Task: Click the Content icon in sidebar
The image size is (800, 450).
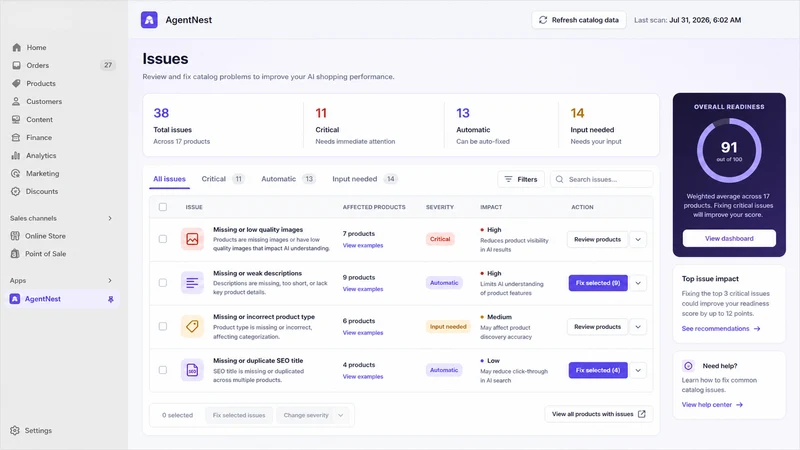Action: (x=16, y=119)
